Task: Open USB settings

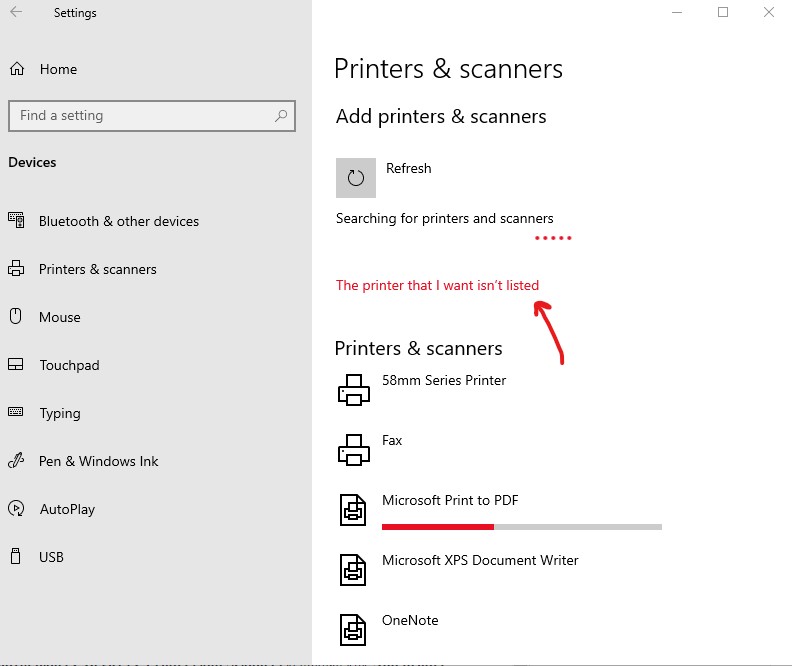Action: click(x=51, y=557)
